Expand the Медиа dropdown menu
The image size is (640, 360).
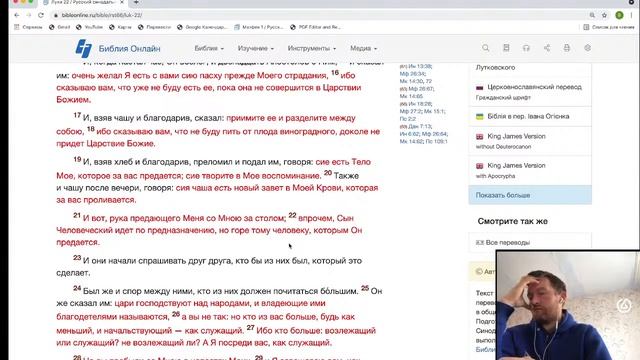363,48
